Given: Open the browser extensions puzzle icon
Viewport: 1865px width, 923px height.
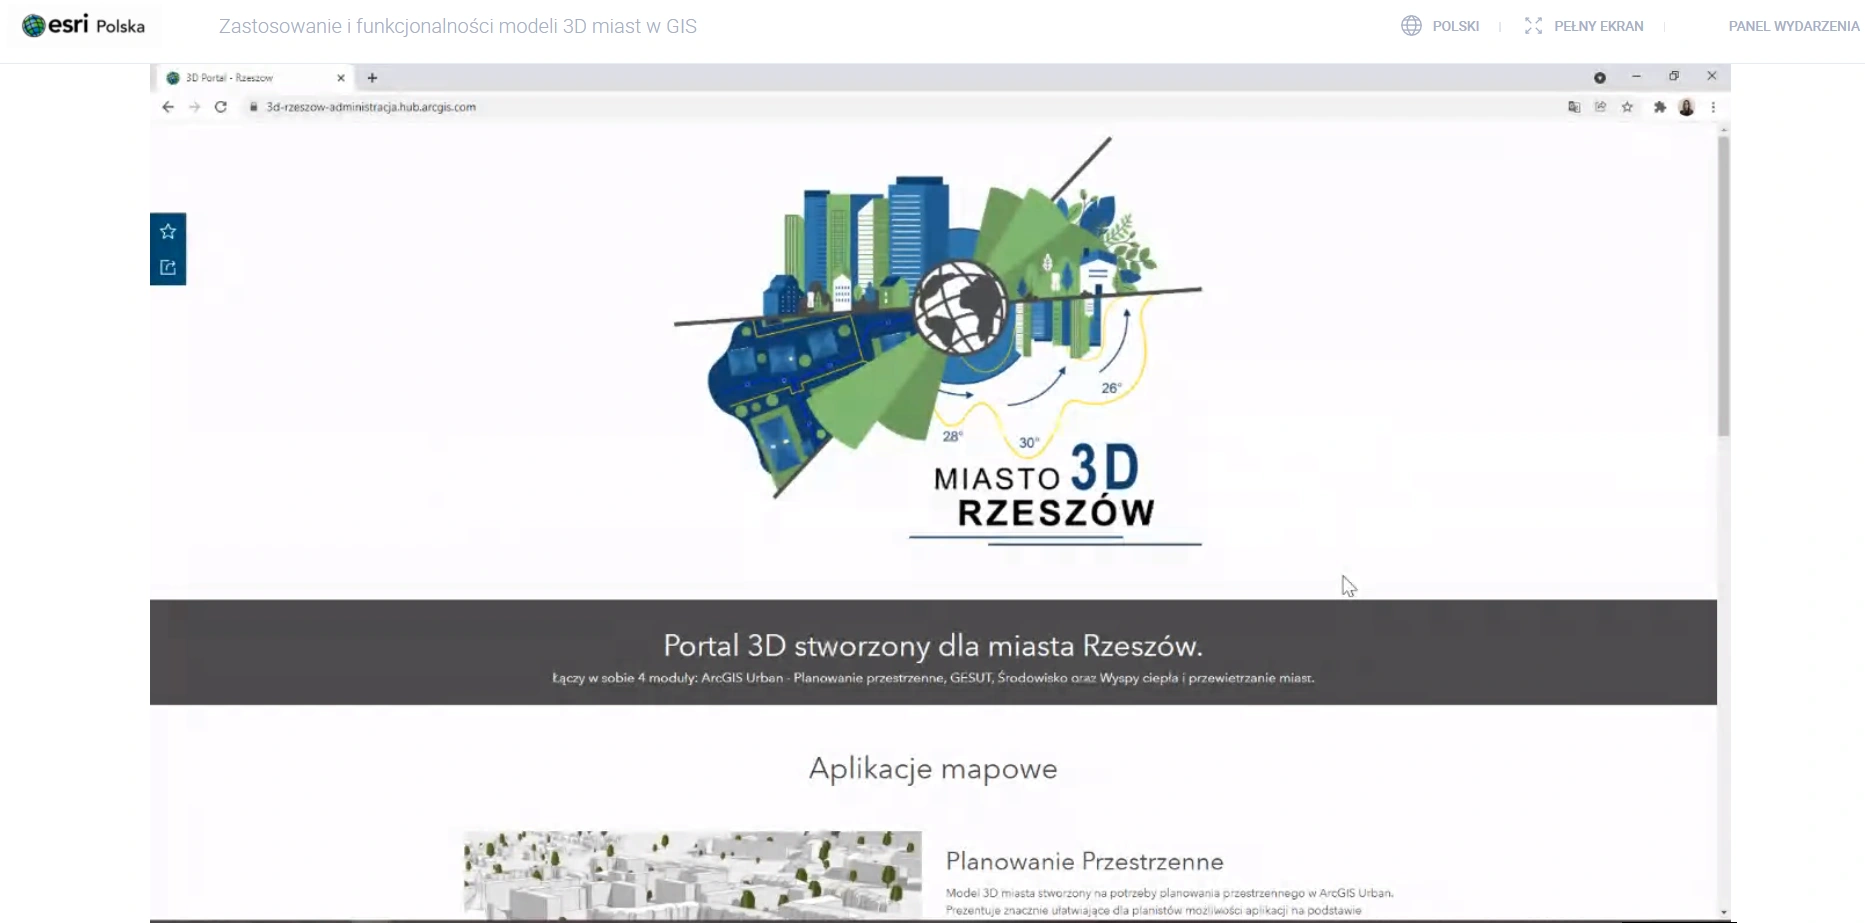Looking at the screenshot, I should pos(1660,107).
